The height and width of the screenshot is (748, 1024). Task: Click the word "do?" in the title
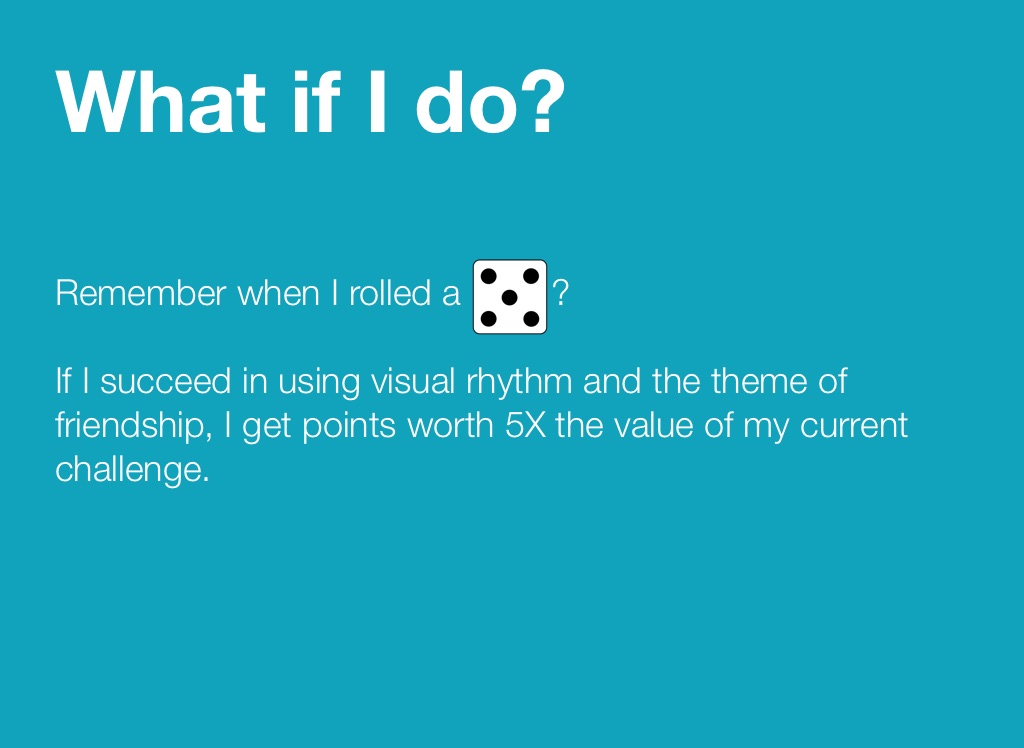(490, 102)
